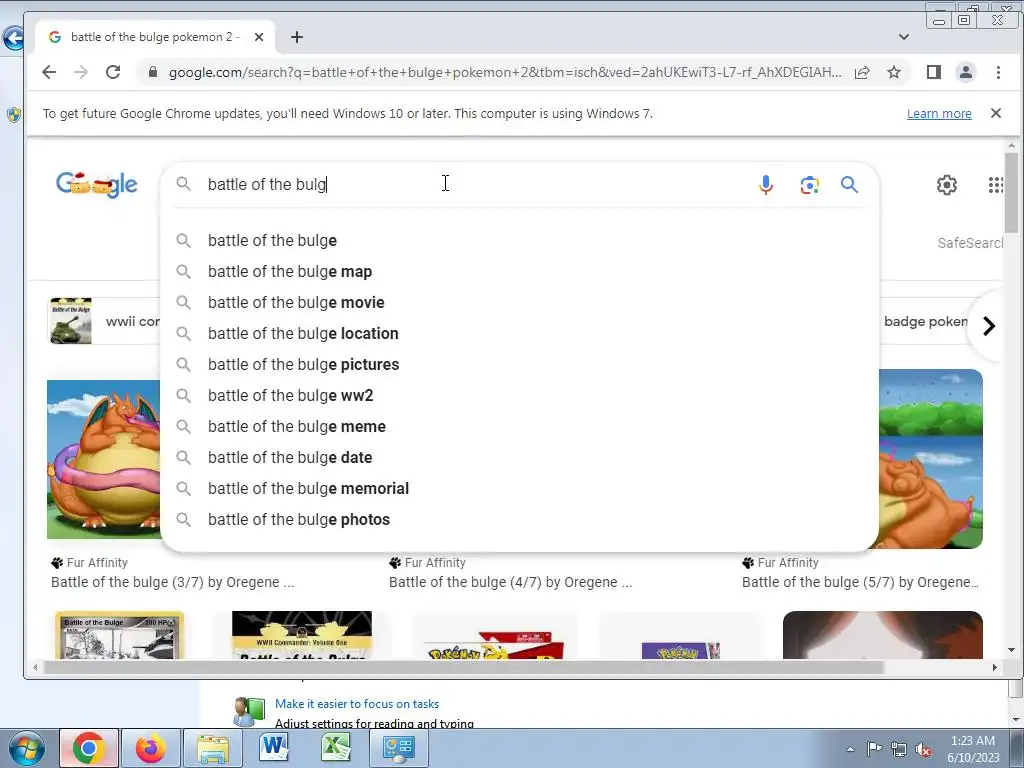Start voice search with microphone icon
The height and width of the screenshot is (768, 1024).
point(766,185)
